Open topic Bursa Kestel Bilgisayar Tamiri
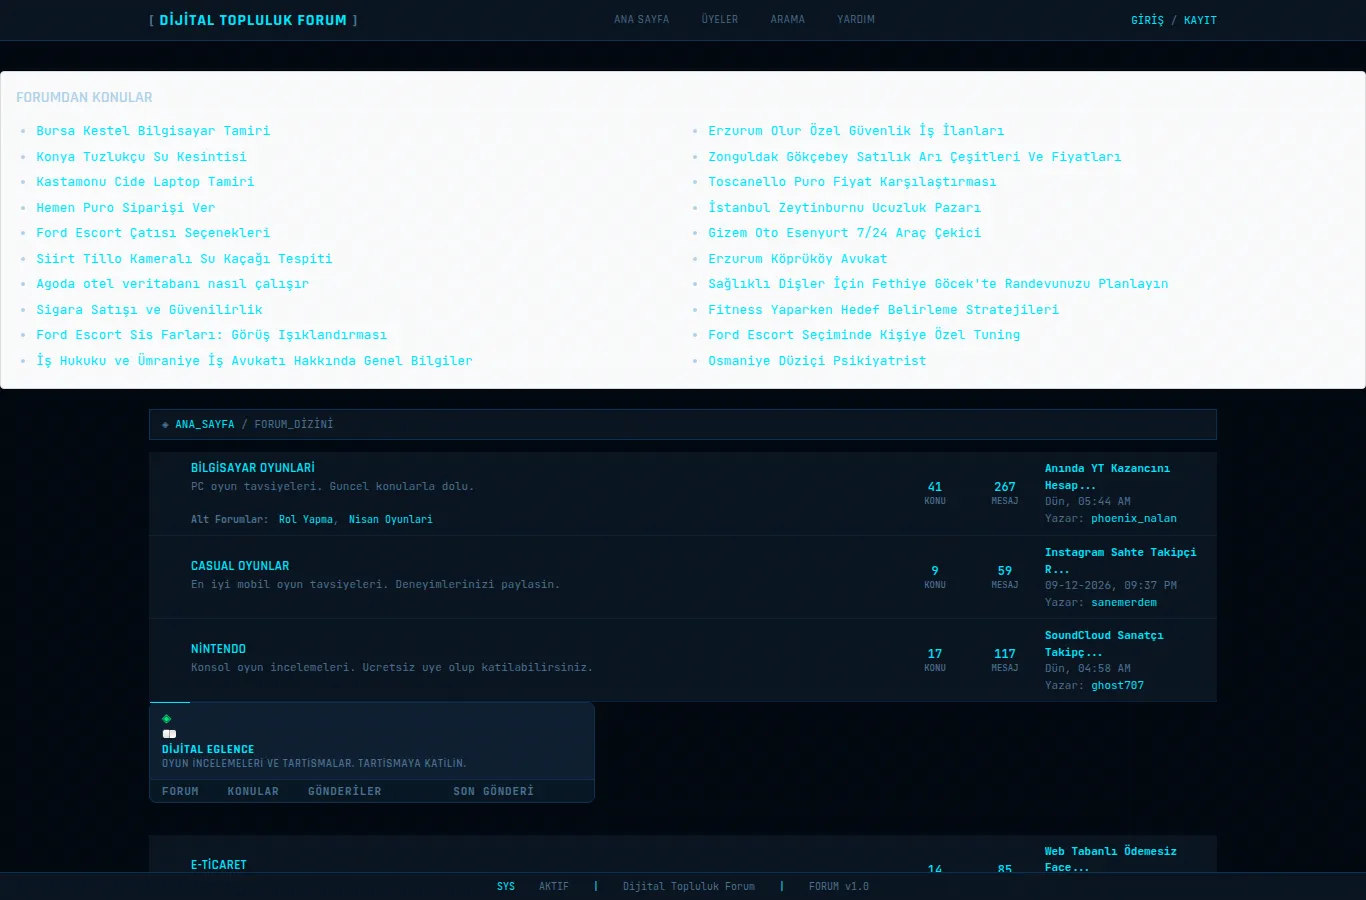Image resolution: width=1366 pixels, height=900 pixels. coord(153,131)
